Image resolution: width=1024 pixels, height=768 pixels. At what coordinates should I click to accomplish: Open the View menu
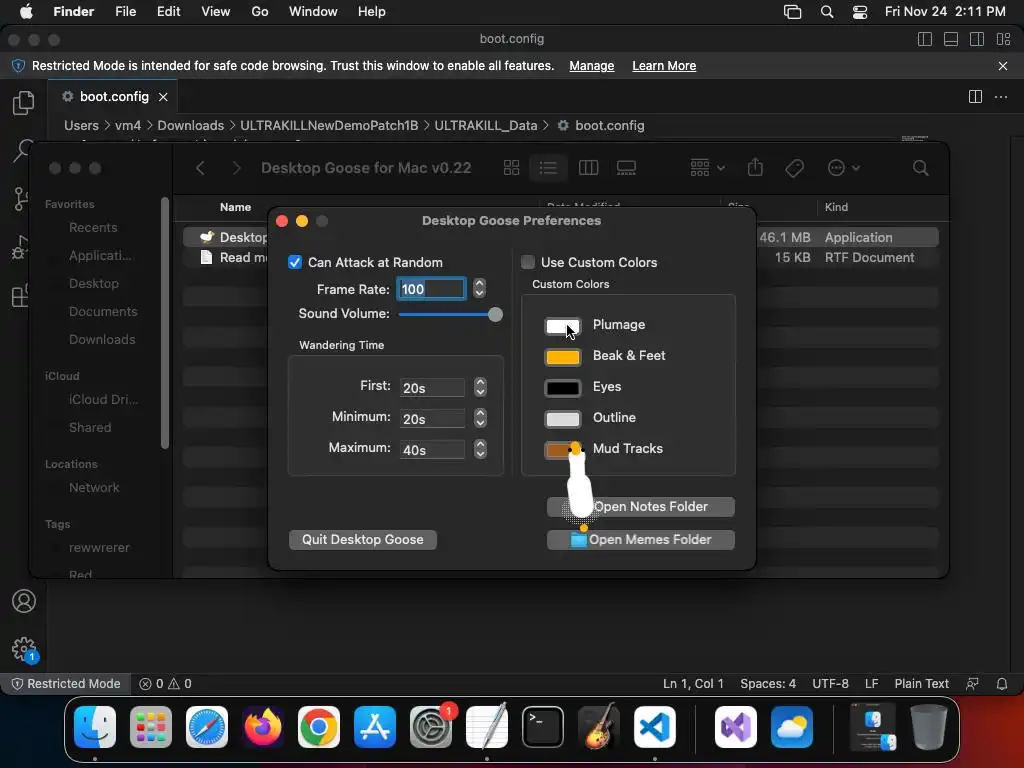click(x=216, y=12)
